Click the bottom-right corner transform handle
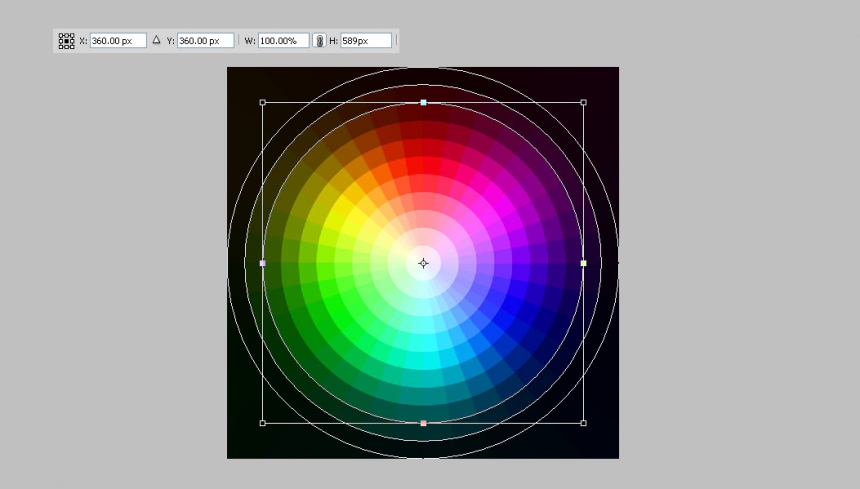Screen dimensions: 860x489 [584, 423]
